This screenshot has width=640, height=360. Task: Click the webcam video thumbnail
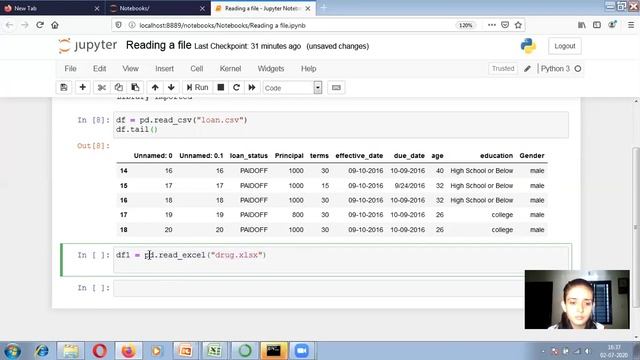coord(577,299)
